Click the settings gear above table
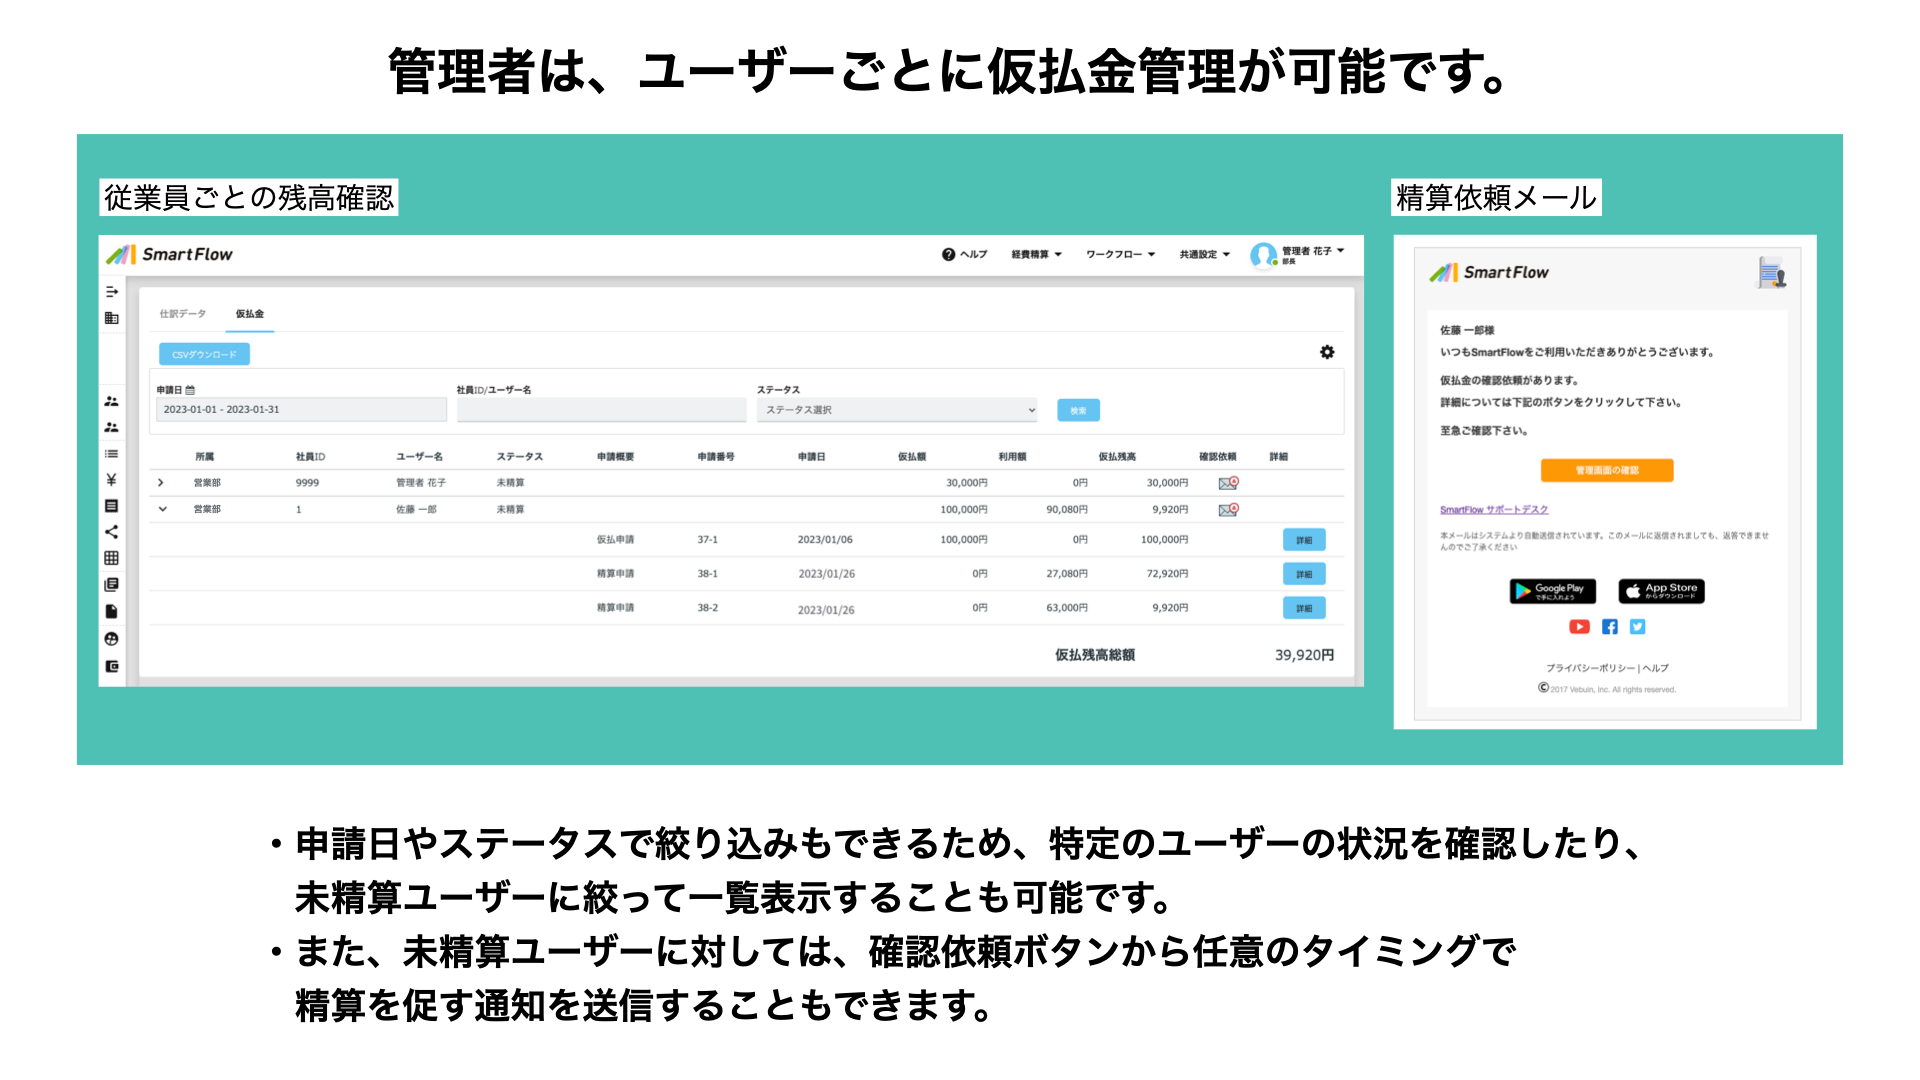 click(1327, 352)
